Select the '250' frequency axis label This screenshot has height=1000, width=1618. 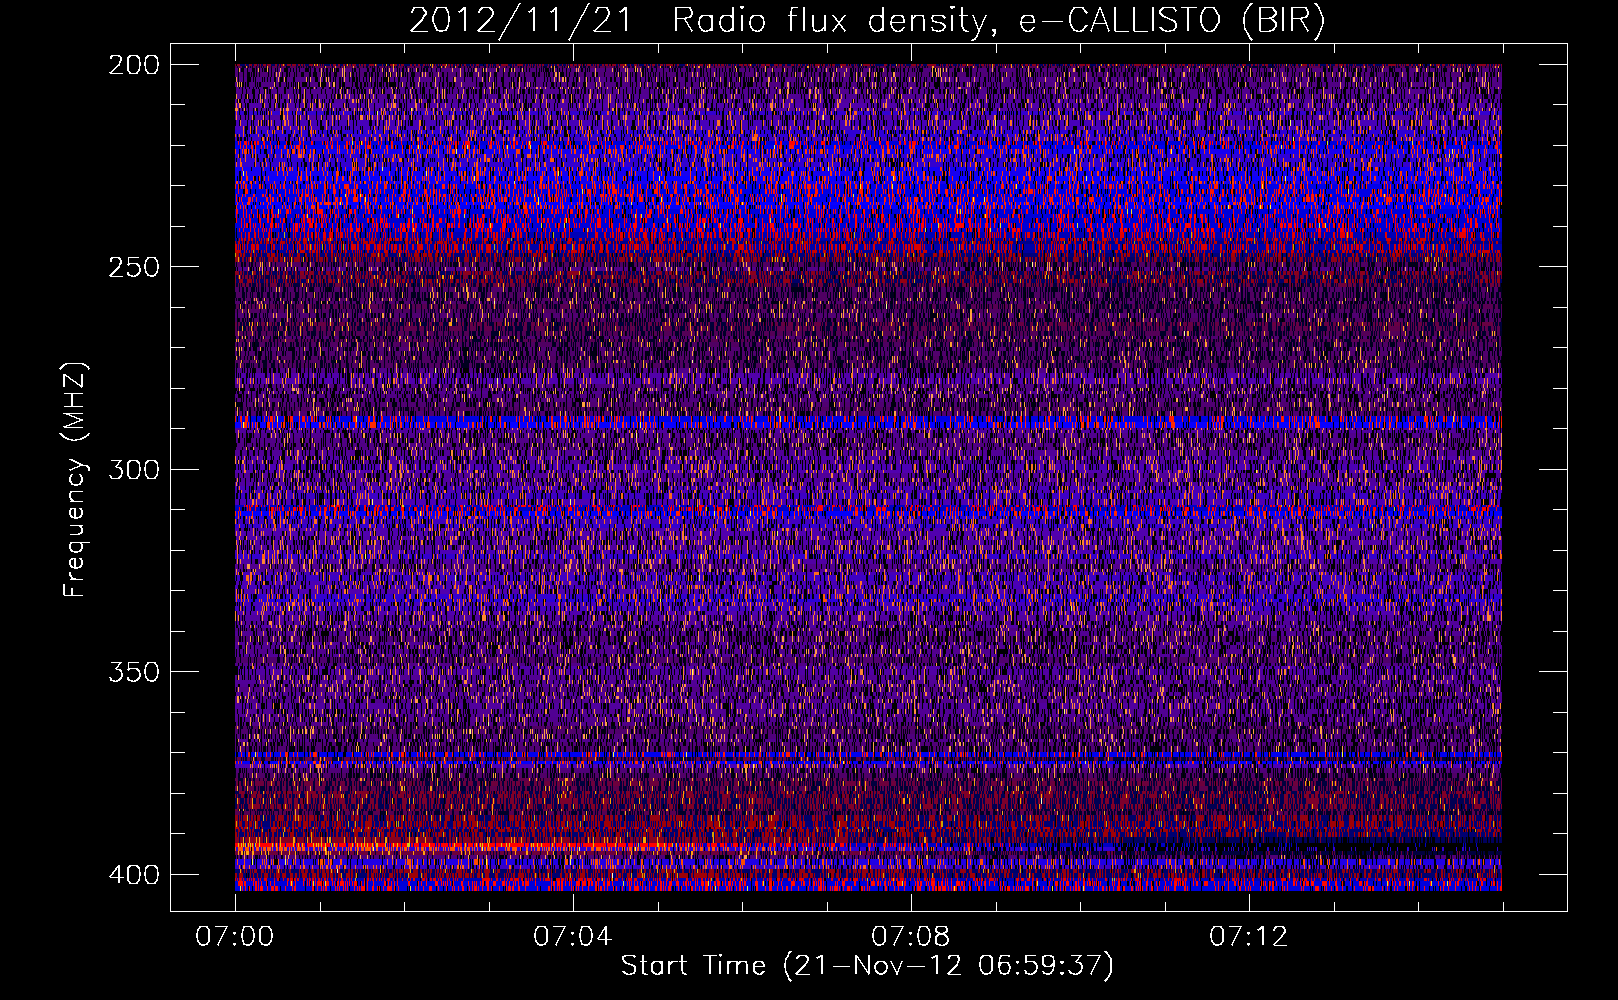134,267
